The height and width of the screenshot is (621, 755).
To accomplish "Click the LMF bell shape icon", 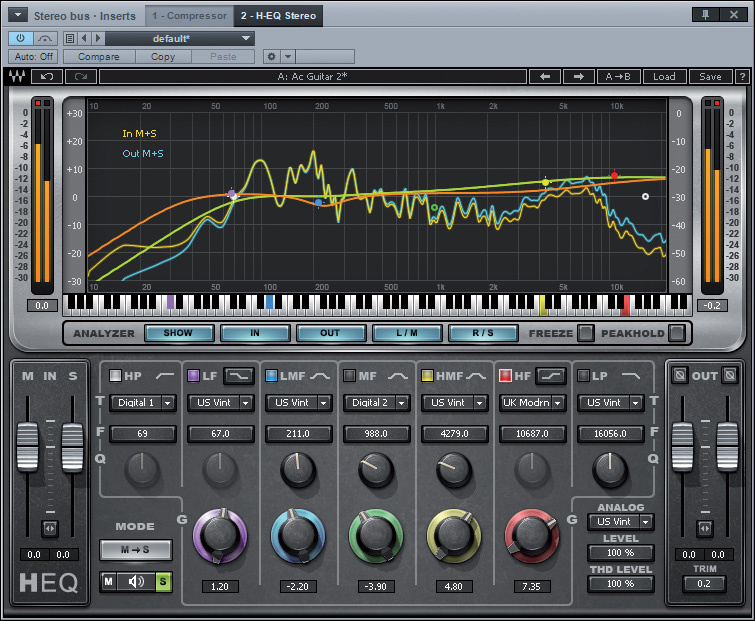I will [x=320, y=376].
